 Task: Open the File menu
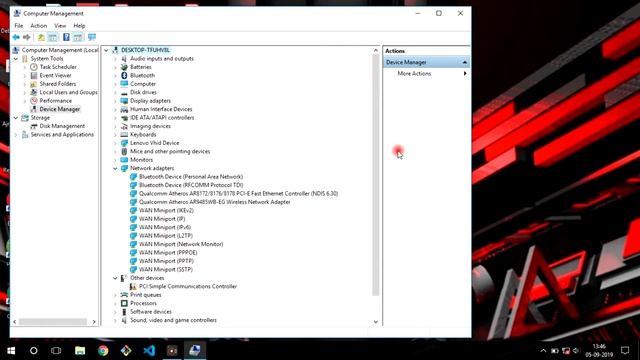point(19,26)
